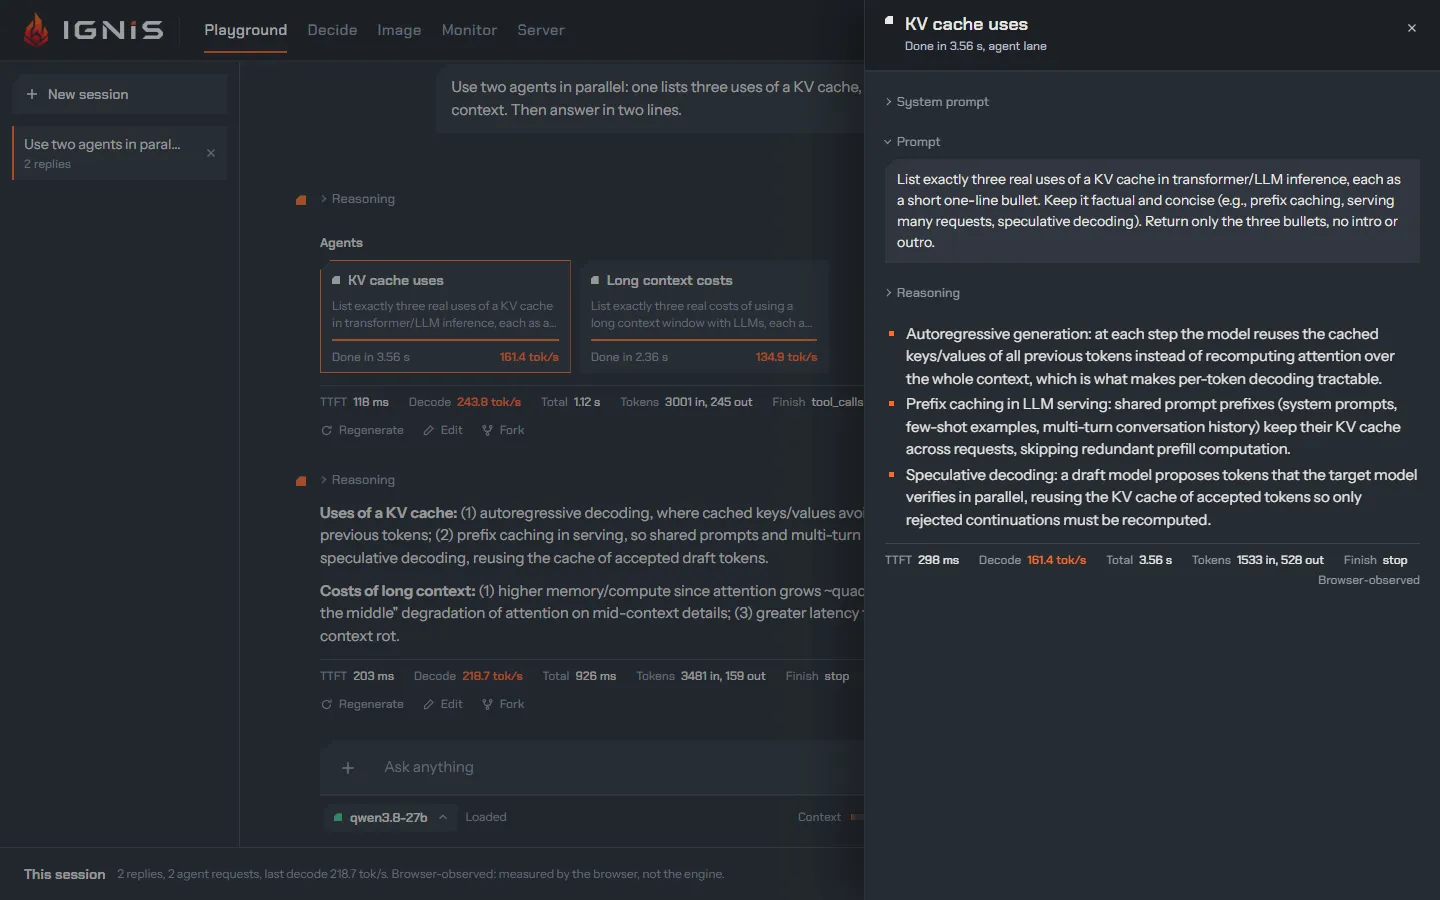Click 'Total 3.56 s' in the side panel

(x=1139, y=560)
